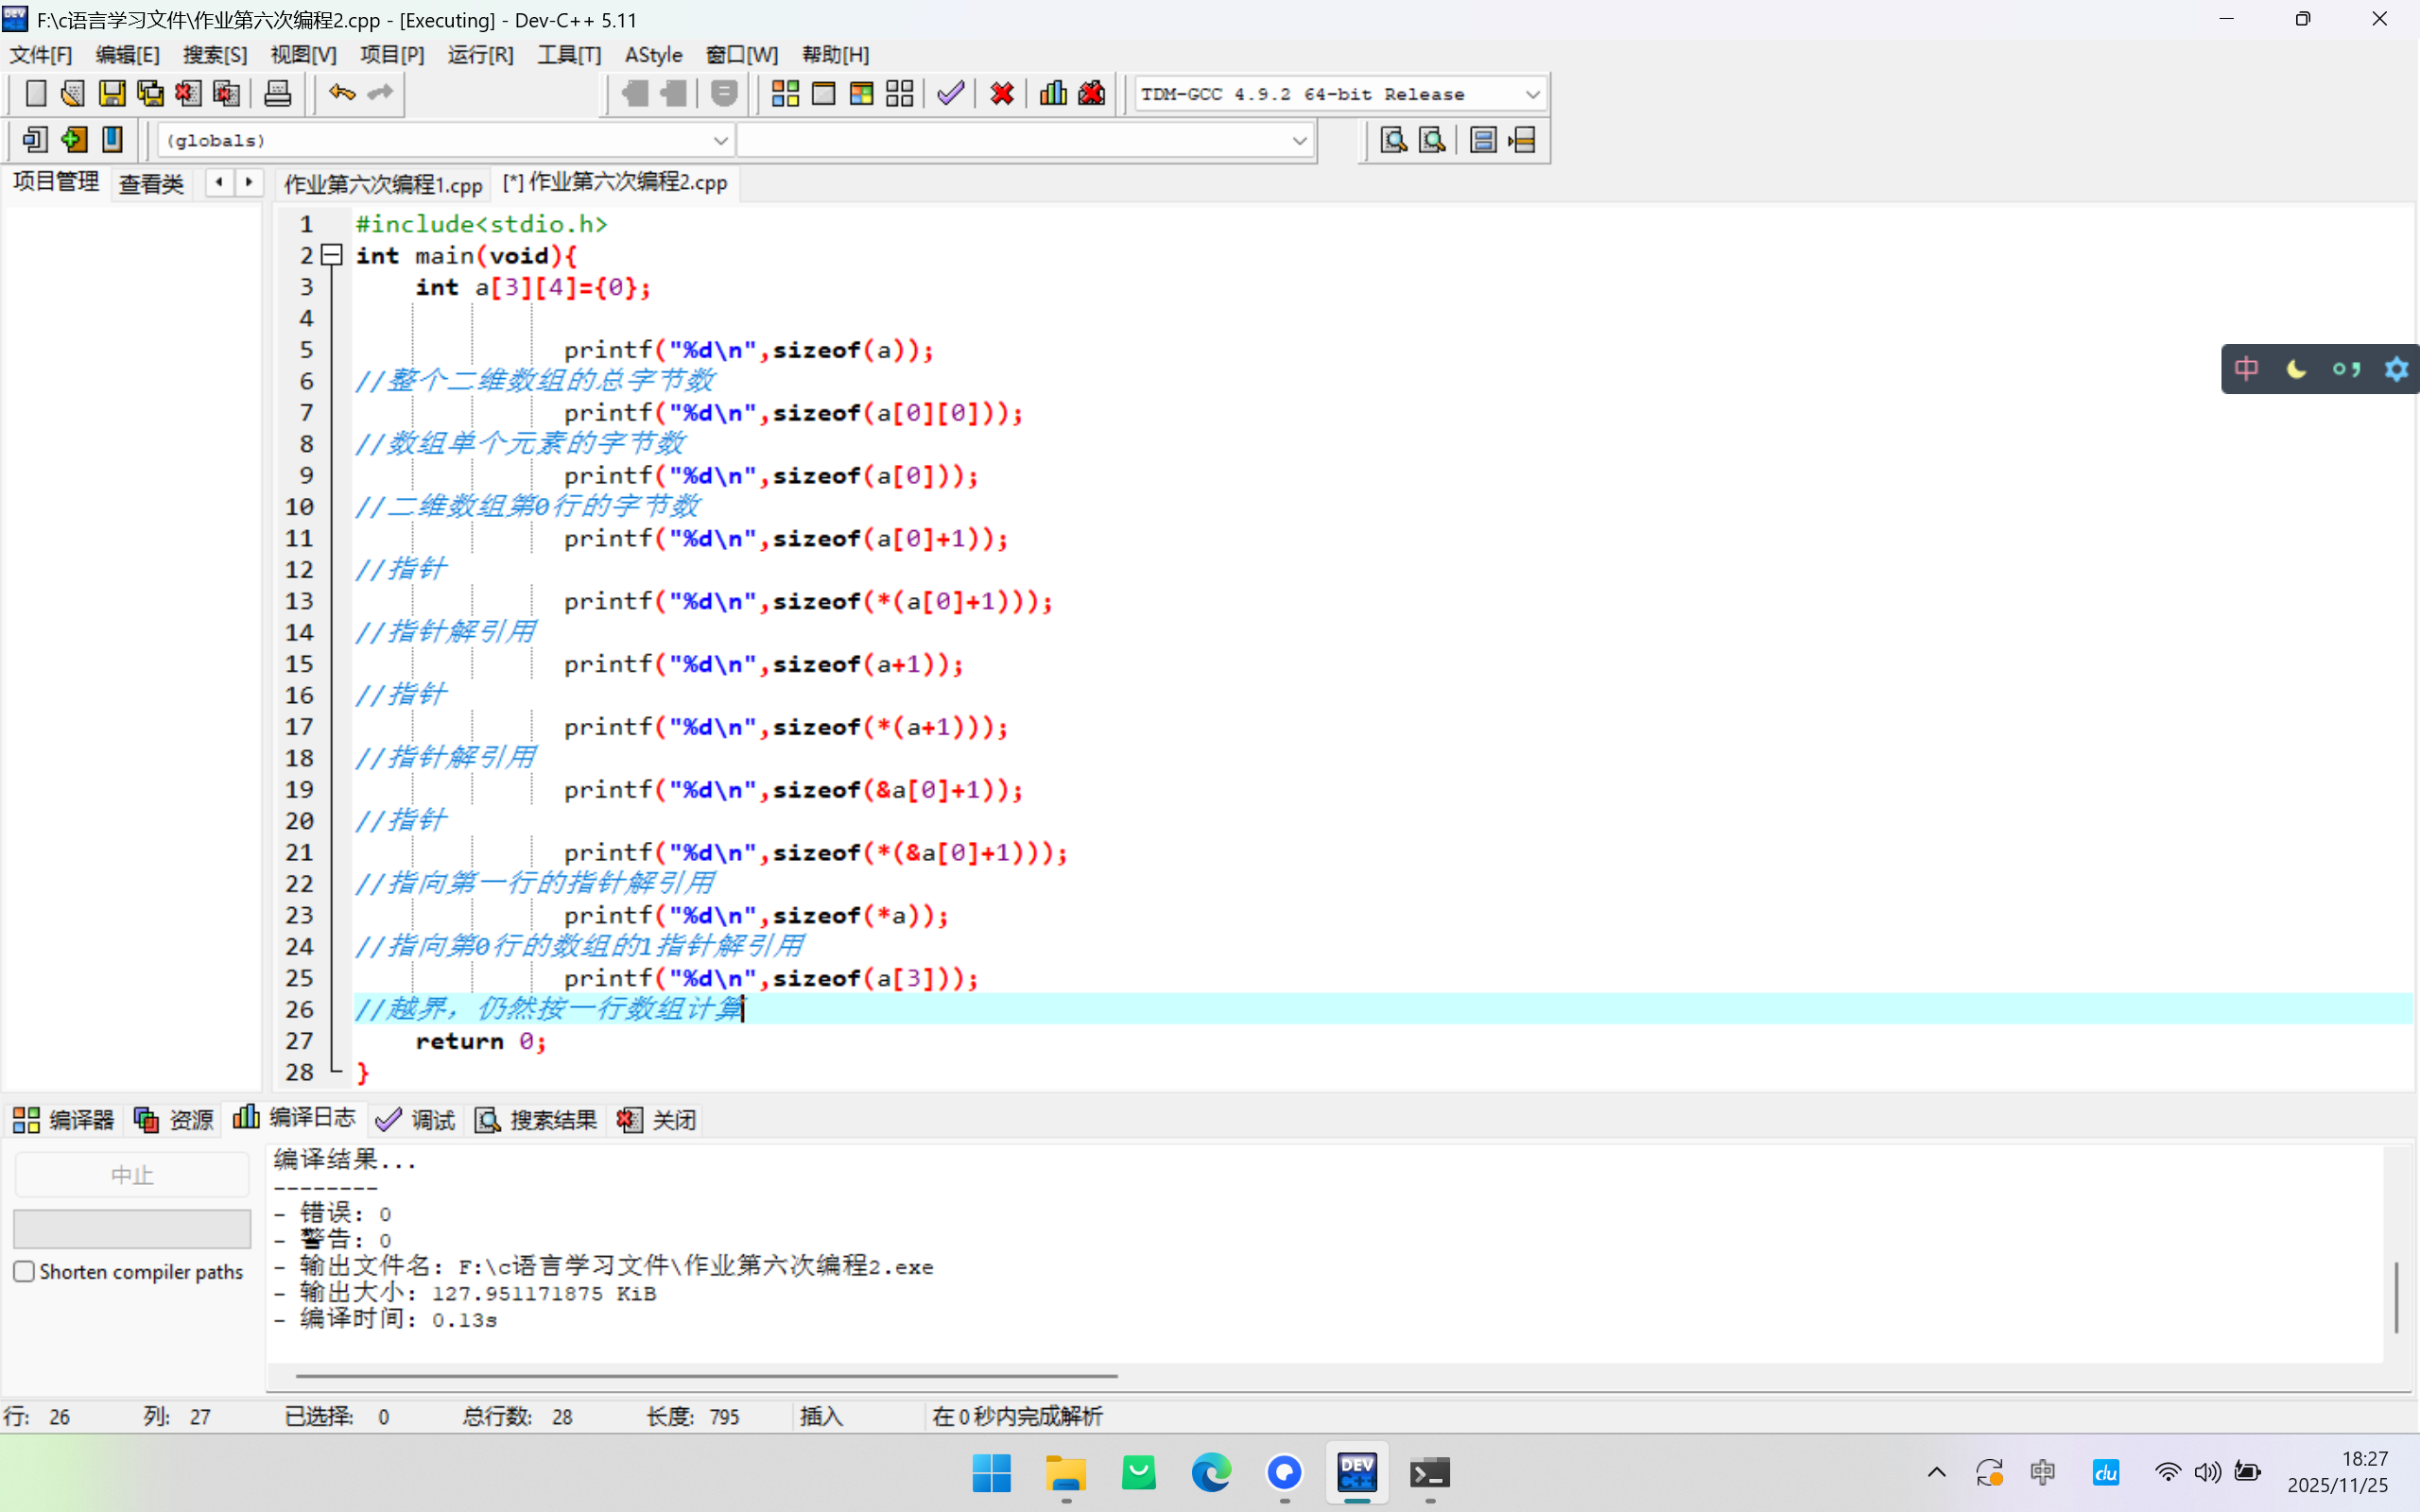
Task: Click the bar chart profile analysis icon
Action: pyautogui.click(x=1052, y=93)
